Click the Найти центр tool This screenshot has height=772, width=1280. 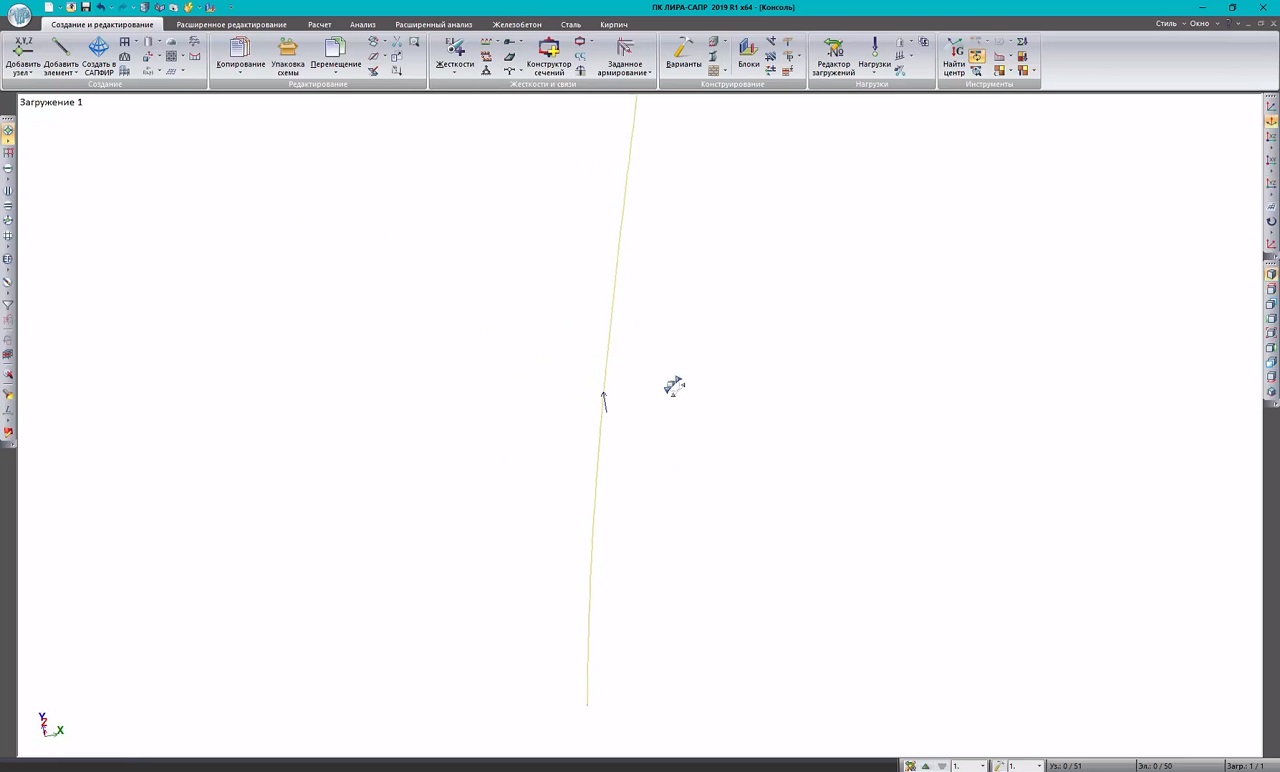(x=954, y=48)
